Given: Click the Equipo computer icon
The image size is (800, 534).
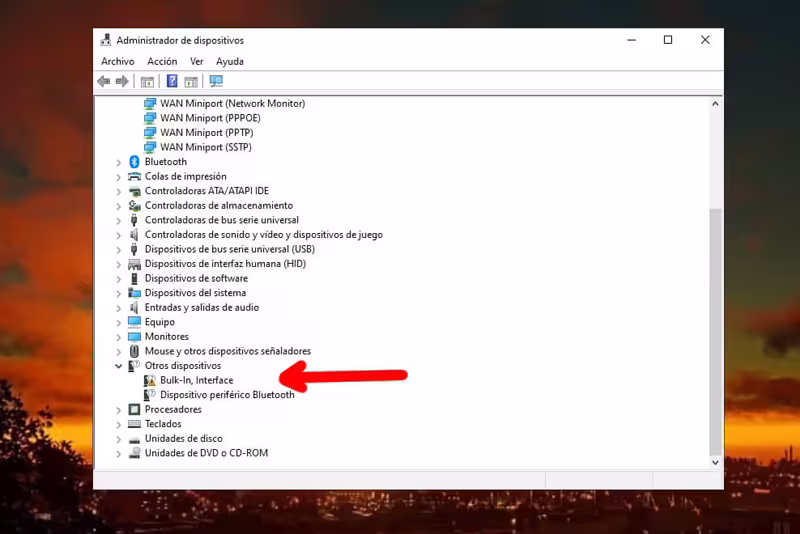Looking at the screenshot, I should click(134, 322).
